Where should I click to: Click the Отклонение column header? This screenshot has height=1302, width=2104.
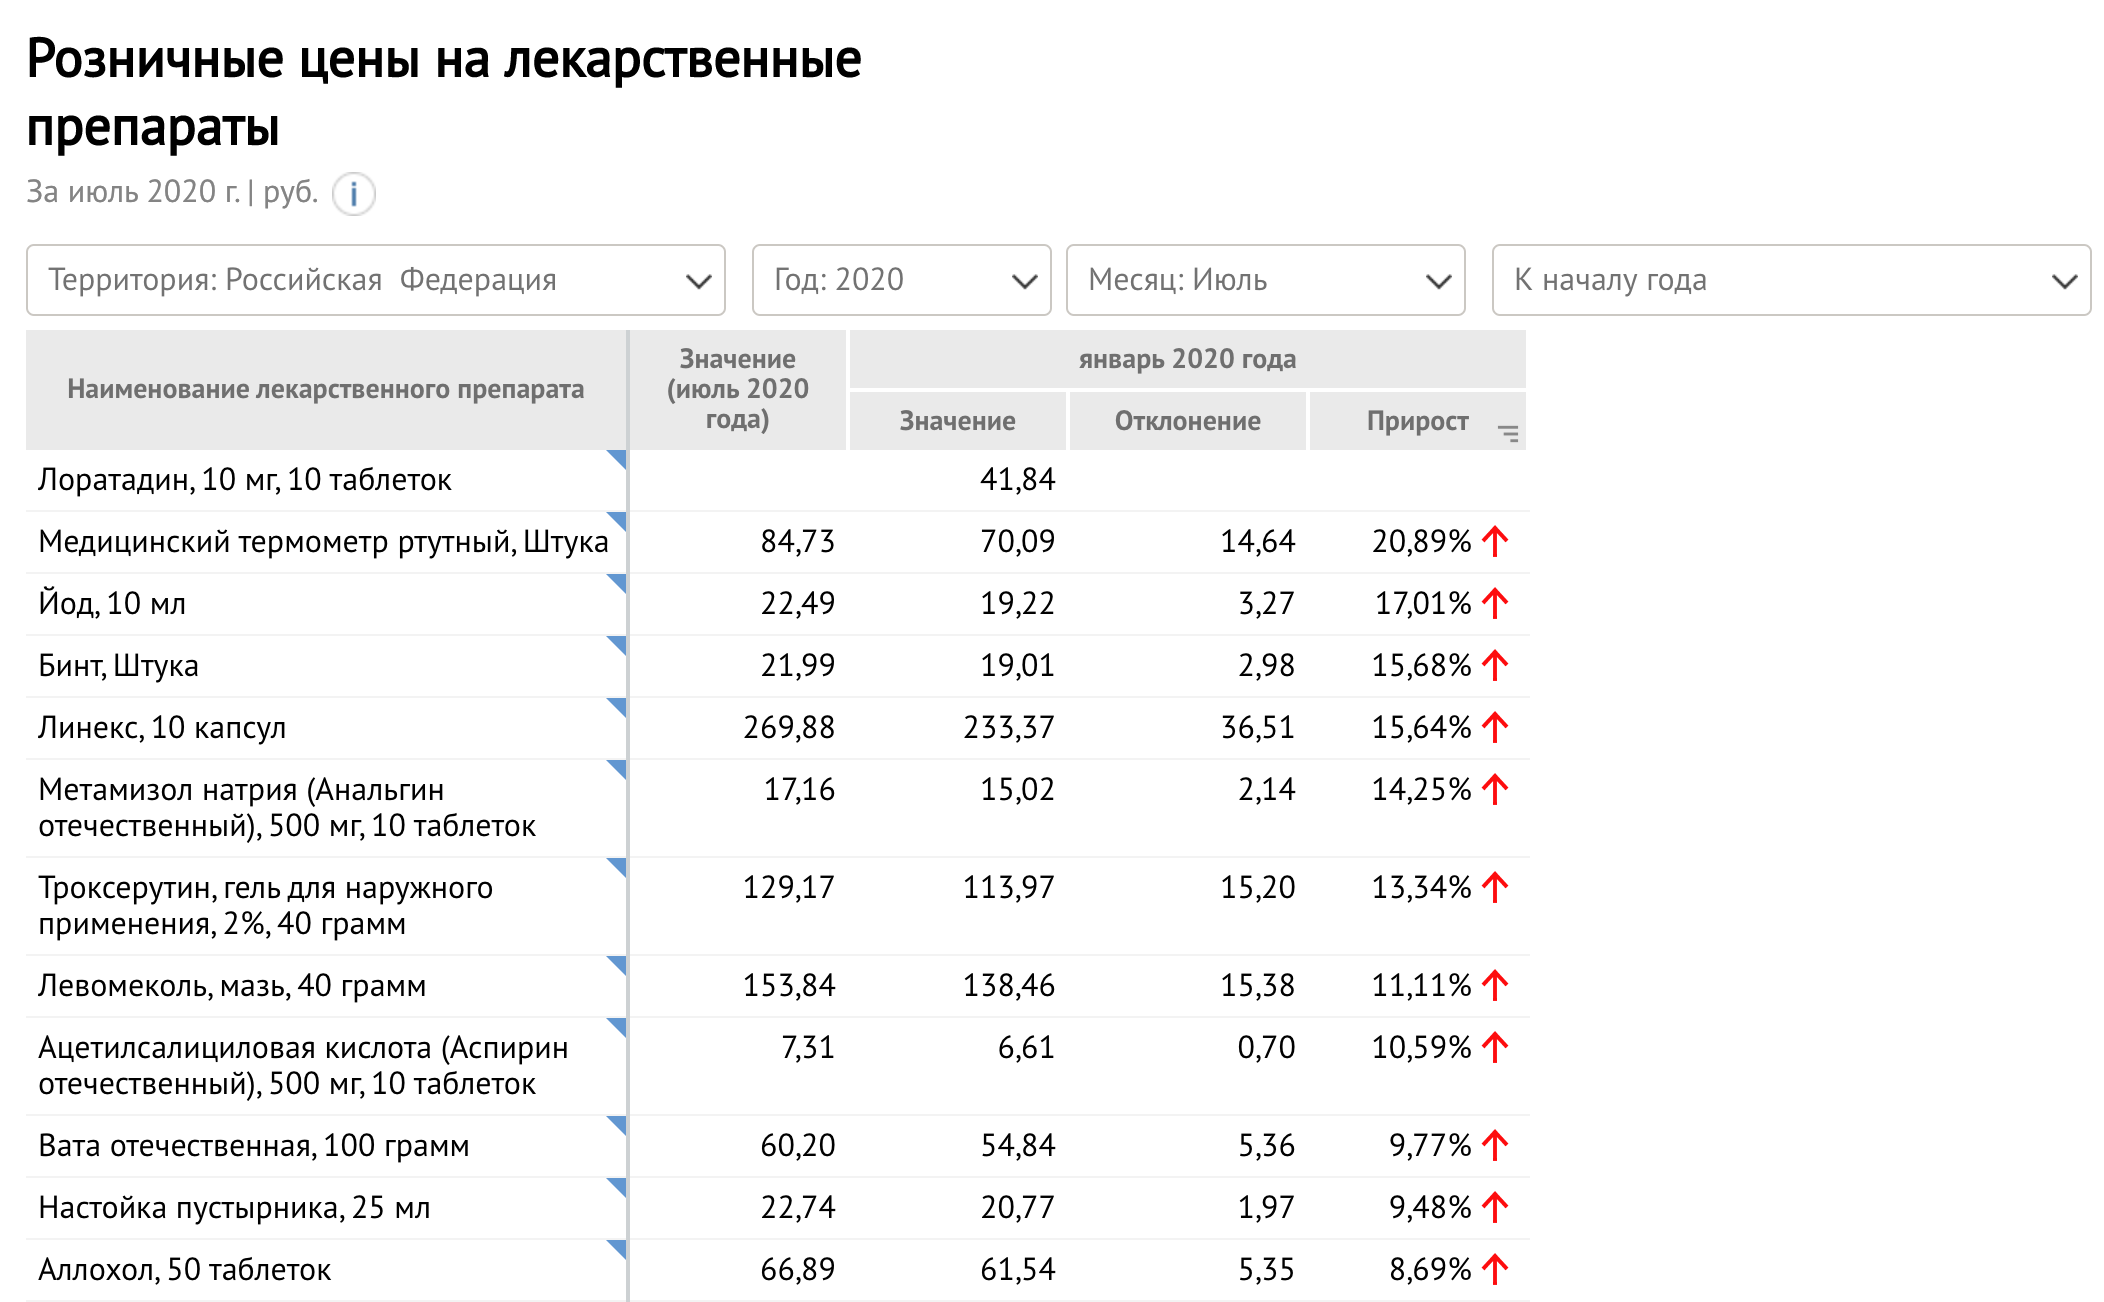[1187, 421]
